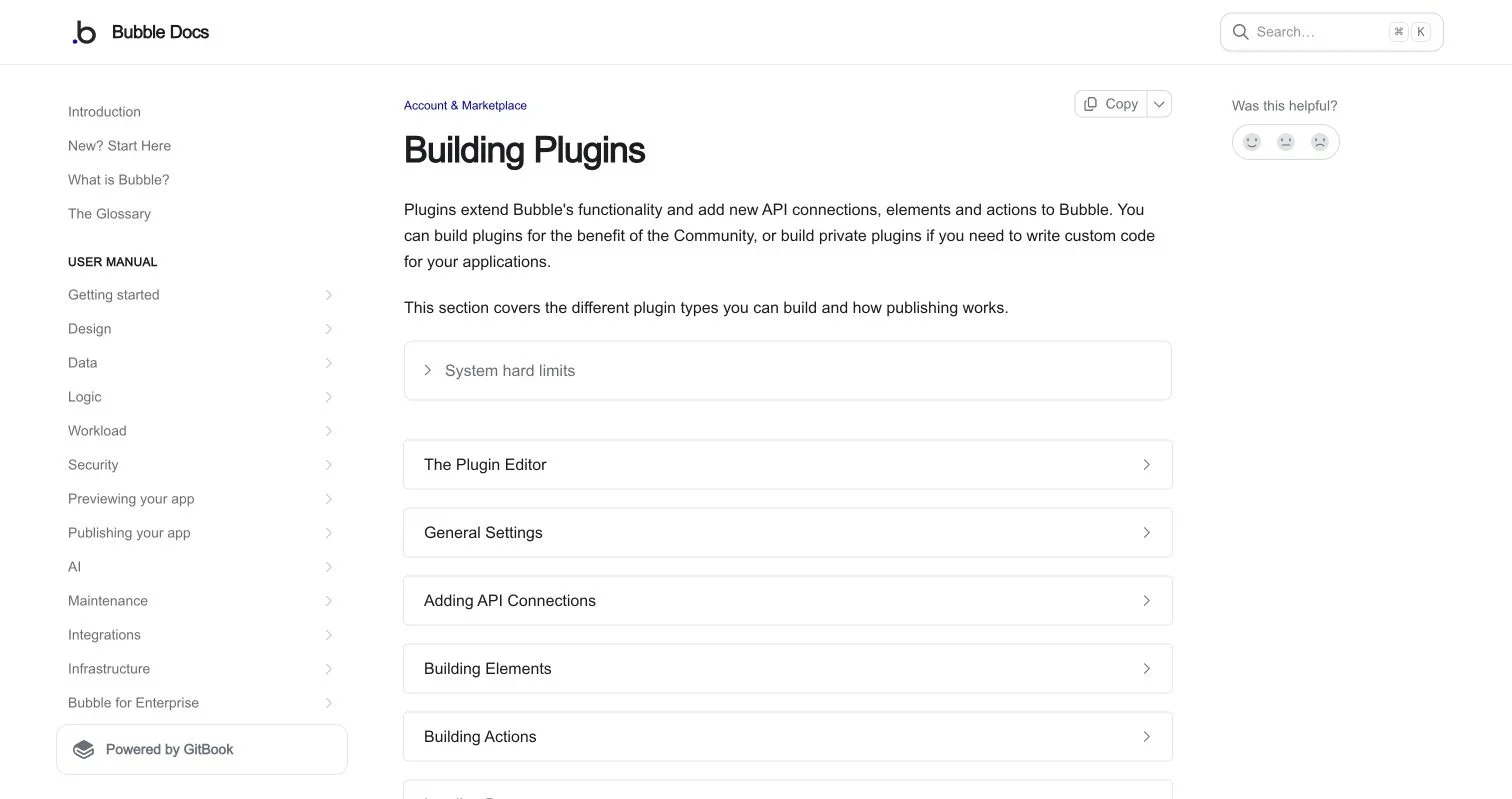This screenshot has height=799, width=1512.
Task: Open The Plugin Editor card
Action: [x=787, y=465]
